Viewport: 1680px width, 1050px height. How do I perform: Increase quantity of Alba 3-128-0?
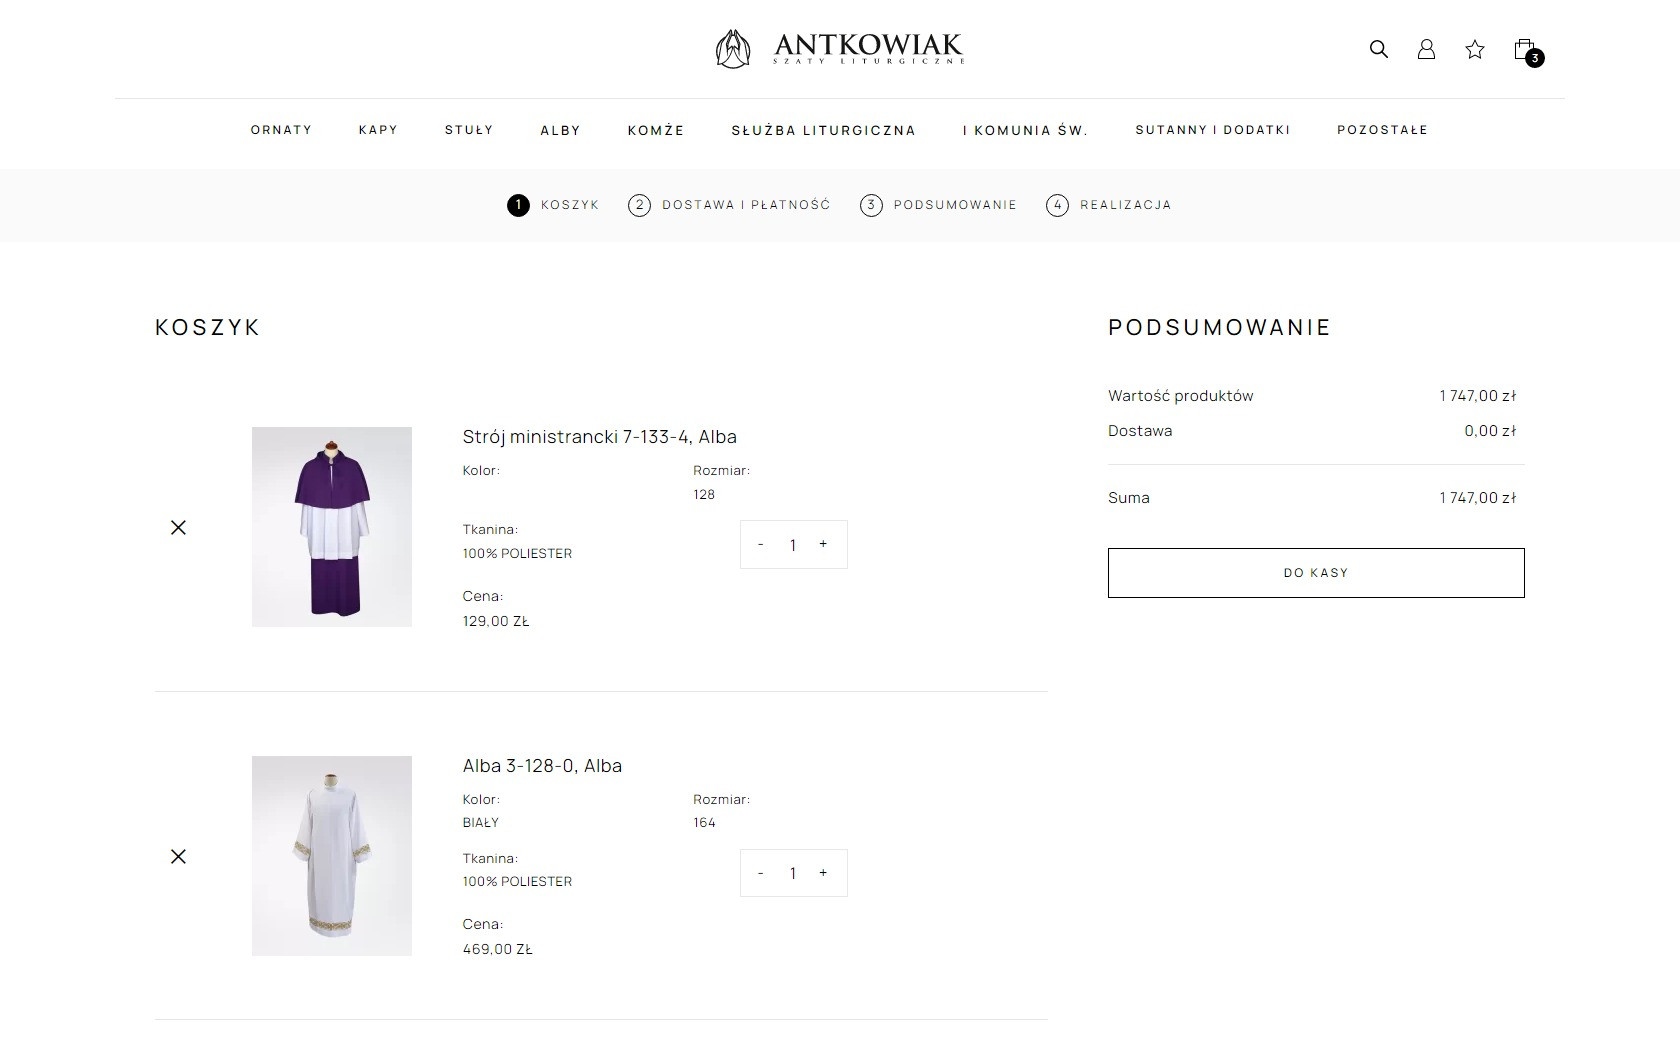click(823, 873)
